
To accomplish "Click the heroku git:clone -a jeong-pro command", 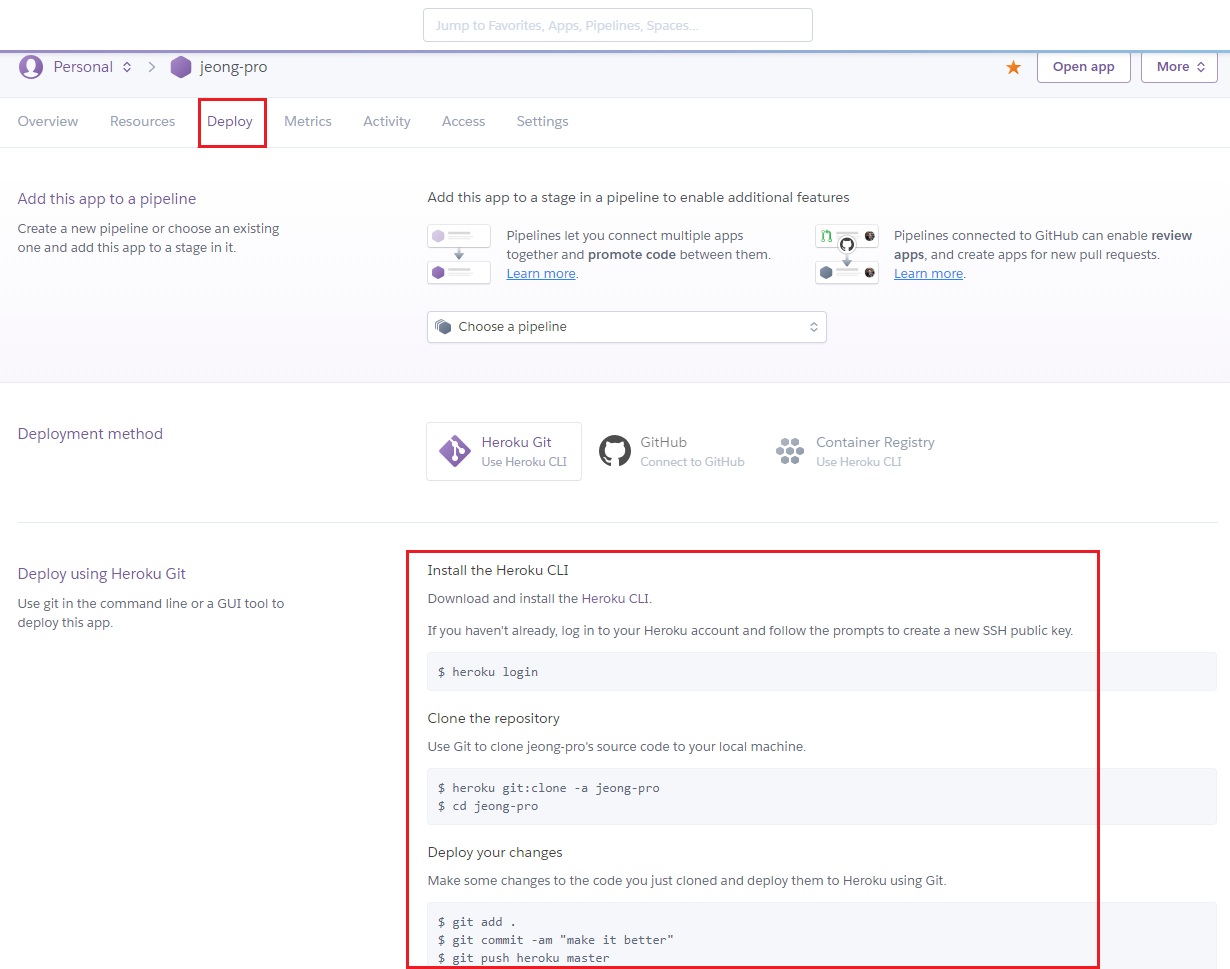I will point(548,788).
